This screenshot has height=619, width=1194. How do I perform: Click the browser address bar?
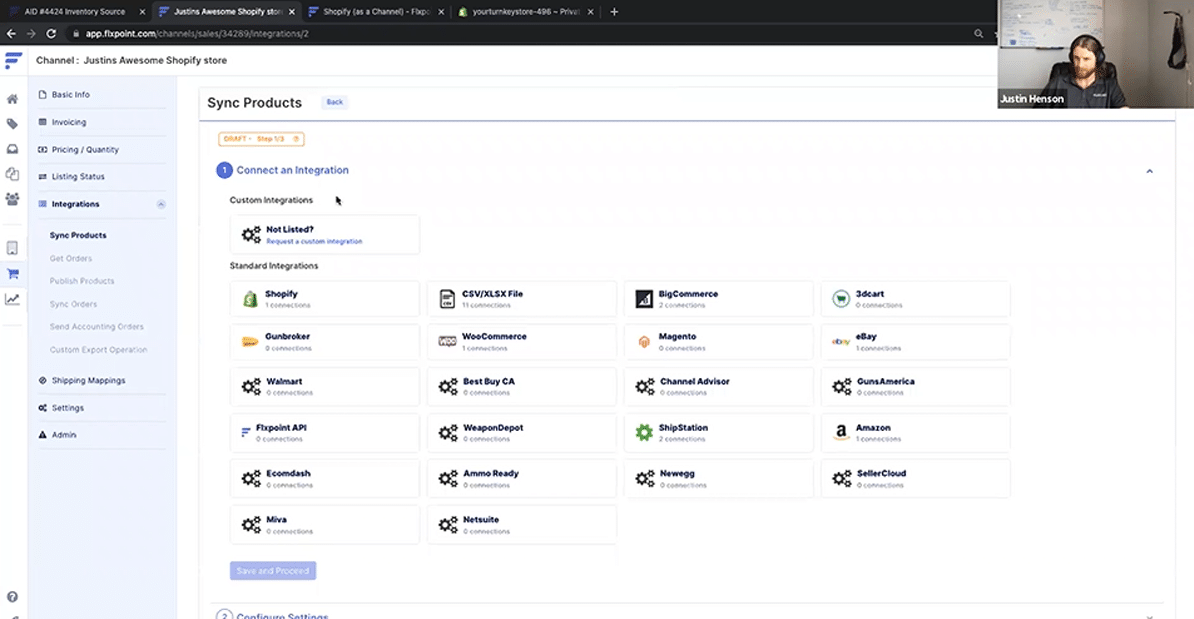point(518,34)
